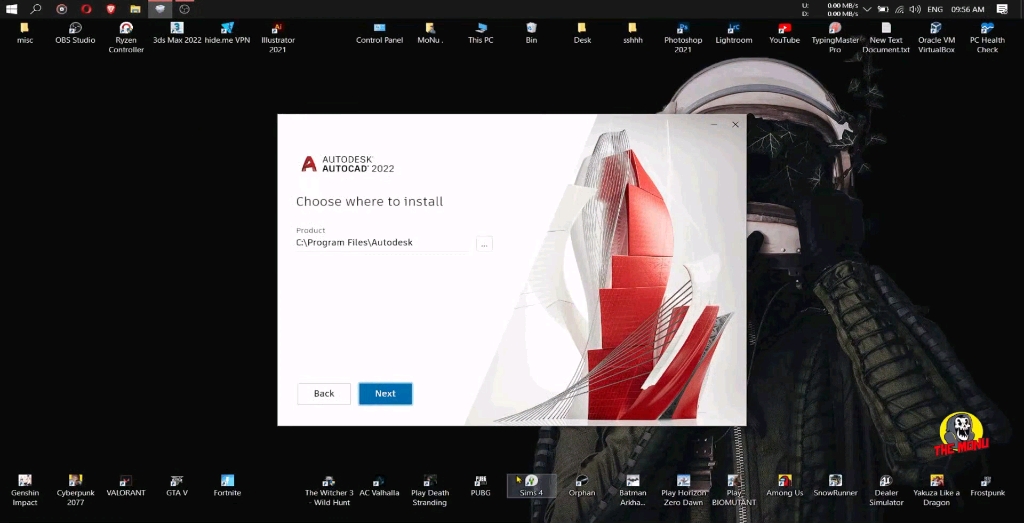Select the PC Health Check desktop icon
Screen dimensions: 1024x523
(x=987, y=38)
